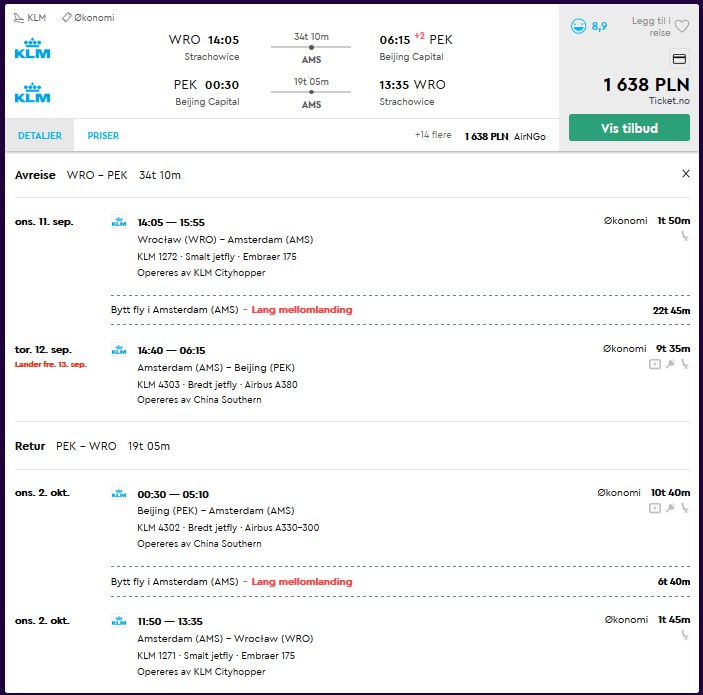Click the Ticket.no provider label
Screen dimensions: 703x695
tap(669, 100)
